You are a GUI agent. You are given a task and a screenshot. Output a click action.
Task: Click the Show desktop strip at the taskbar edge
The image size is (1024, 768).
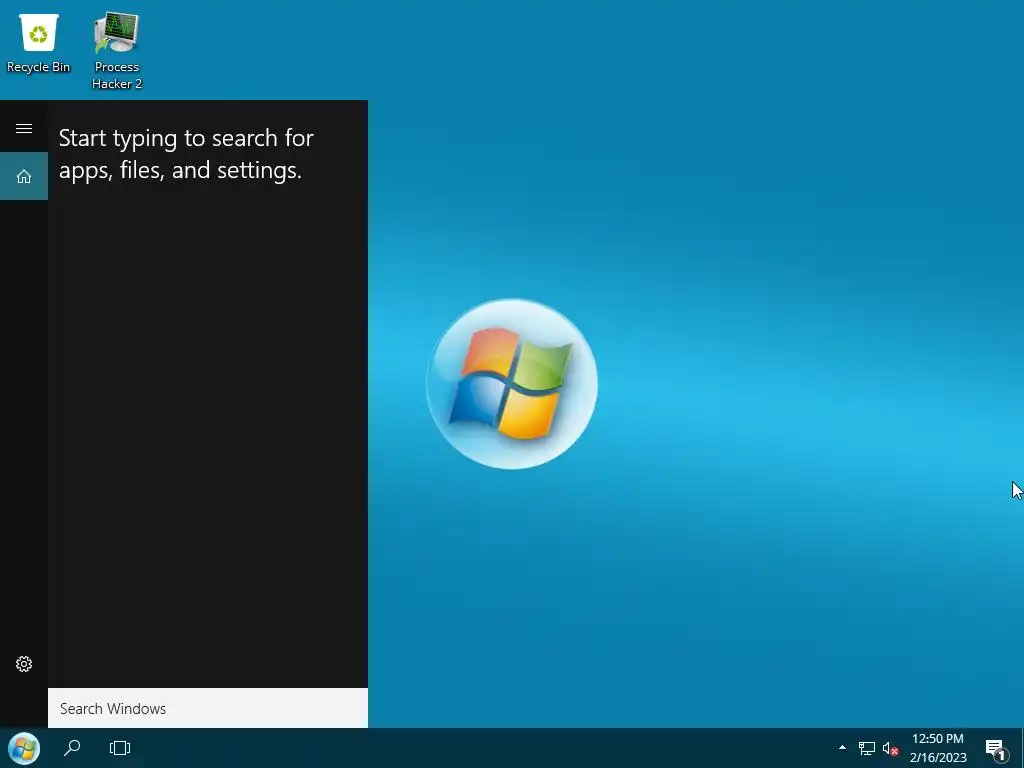tap(1021, 748)
